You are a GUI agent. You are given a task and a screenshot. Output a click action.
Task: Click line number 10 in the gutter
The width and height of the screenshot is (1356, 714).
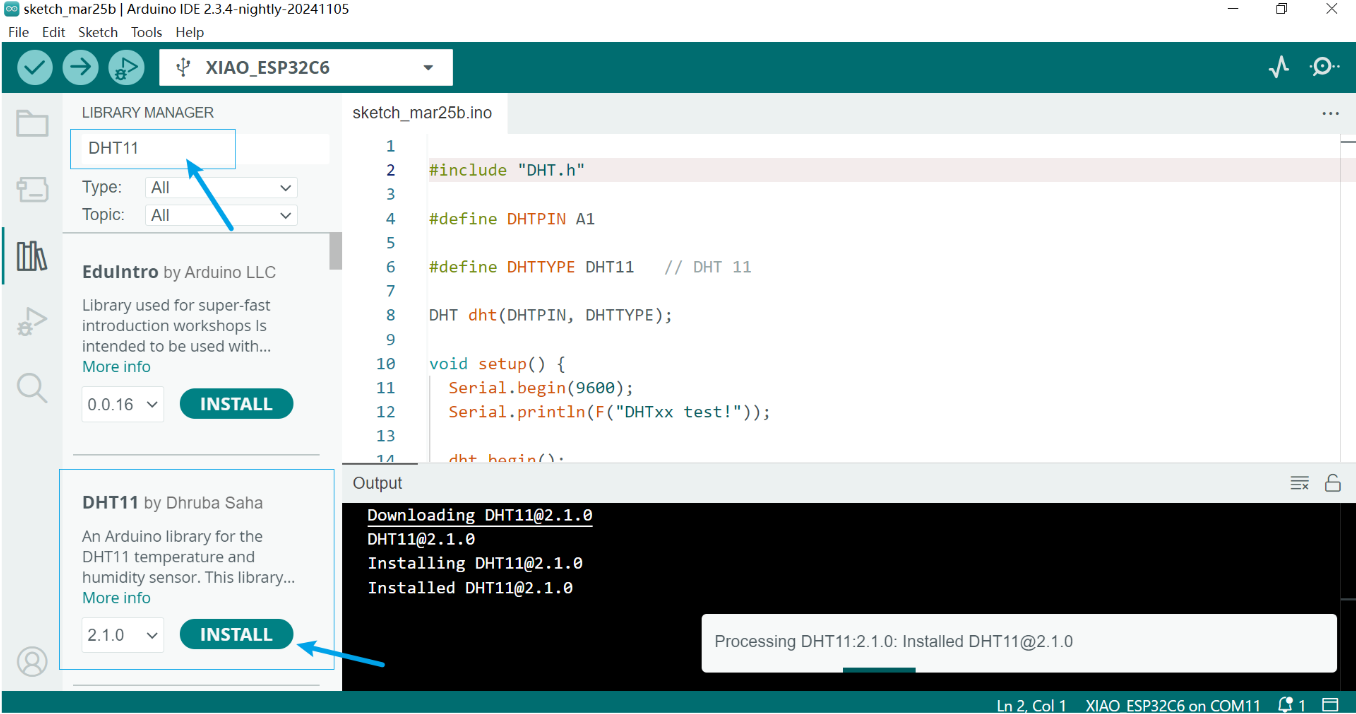(x=386, y=364)
